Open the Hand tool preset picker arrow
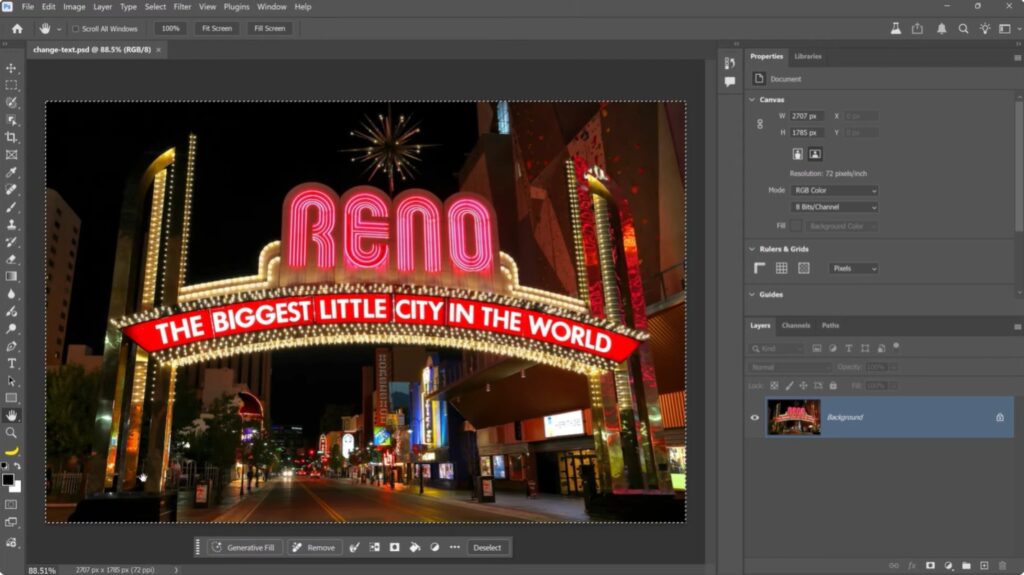This screenshot has height=575, width=1024. [x=59, y=29]
